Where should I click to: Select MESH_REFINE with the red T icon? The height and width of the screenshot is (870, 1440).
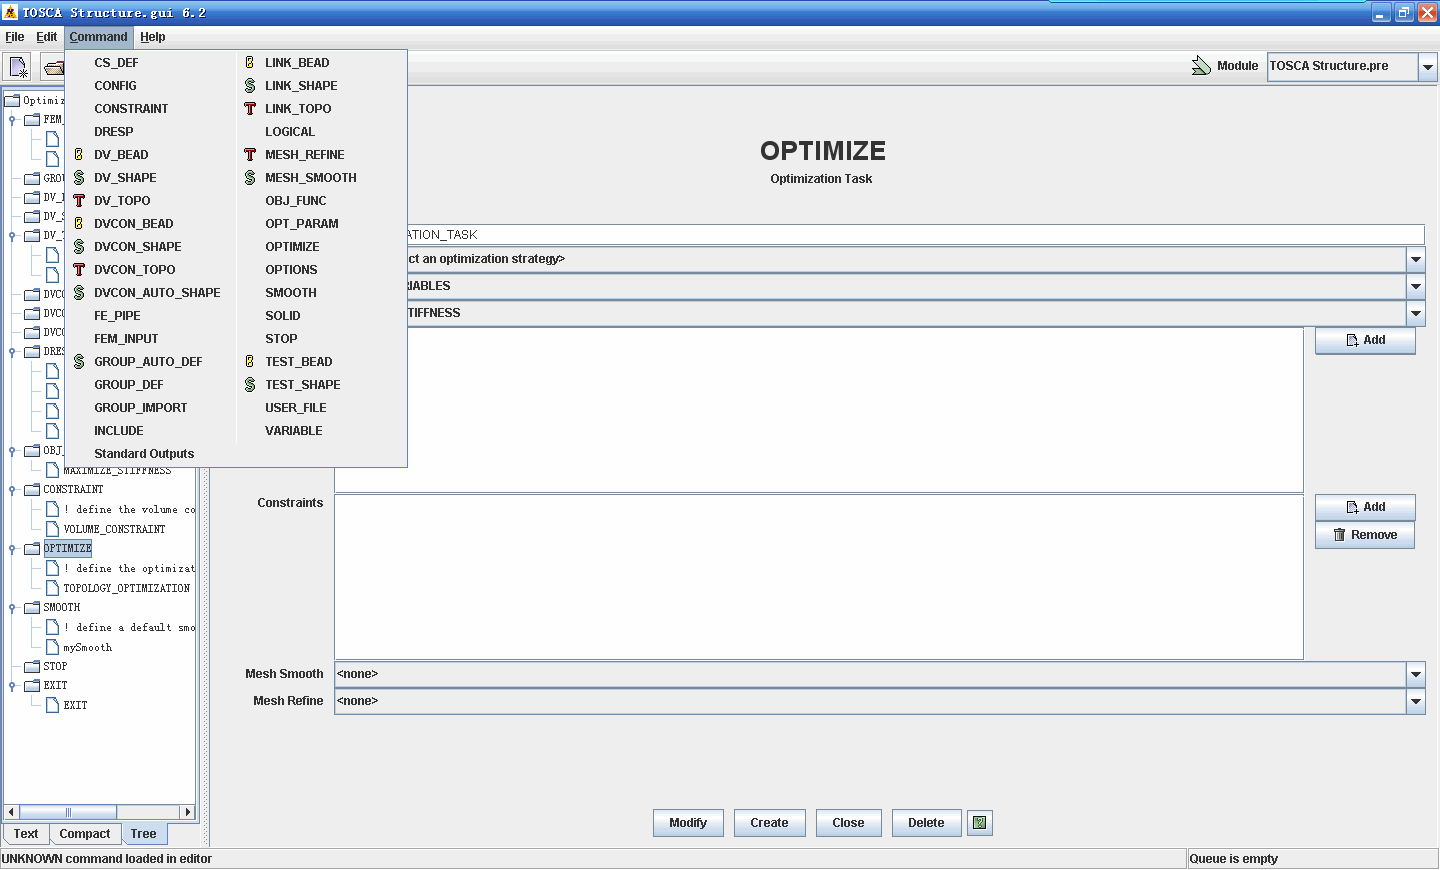(x=304, y=155)
